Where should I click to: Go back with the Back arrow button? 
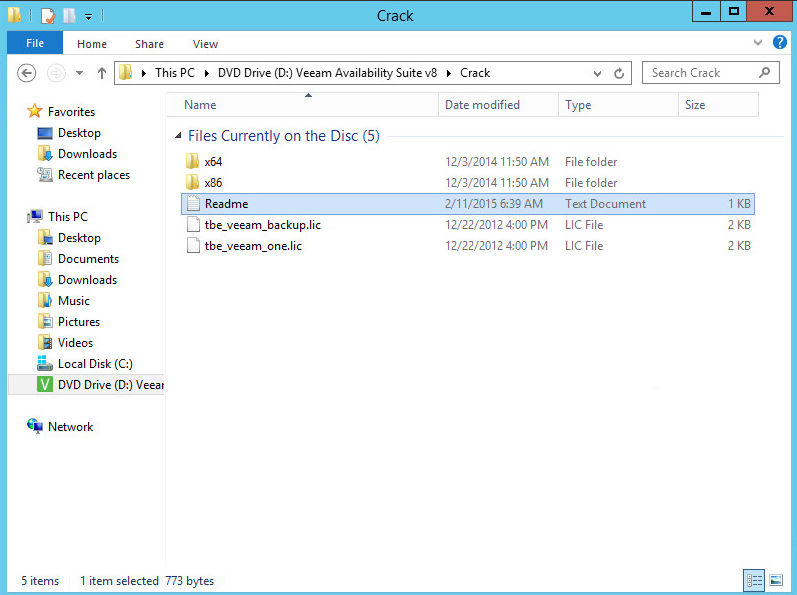pos(26,73)
